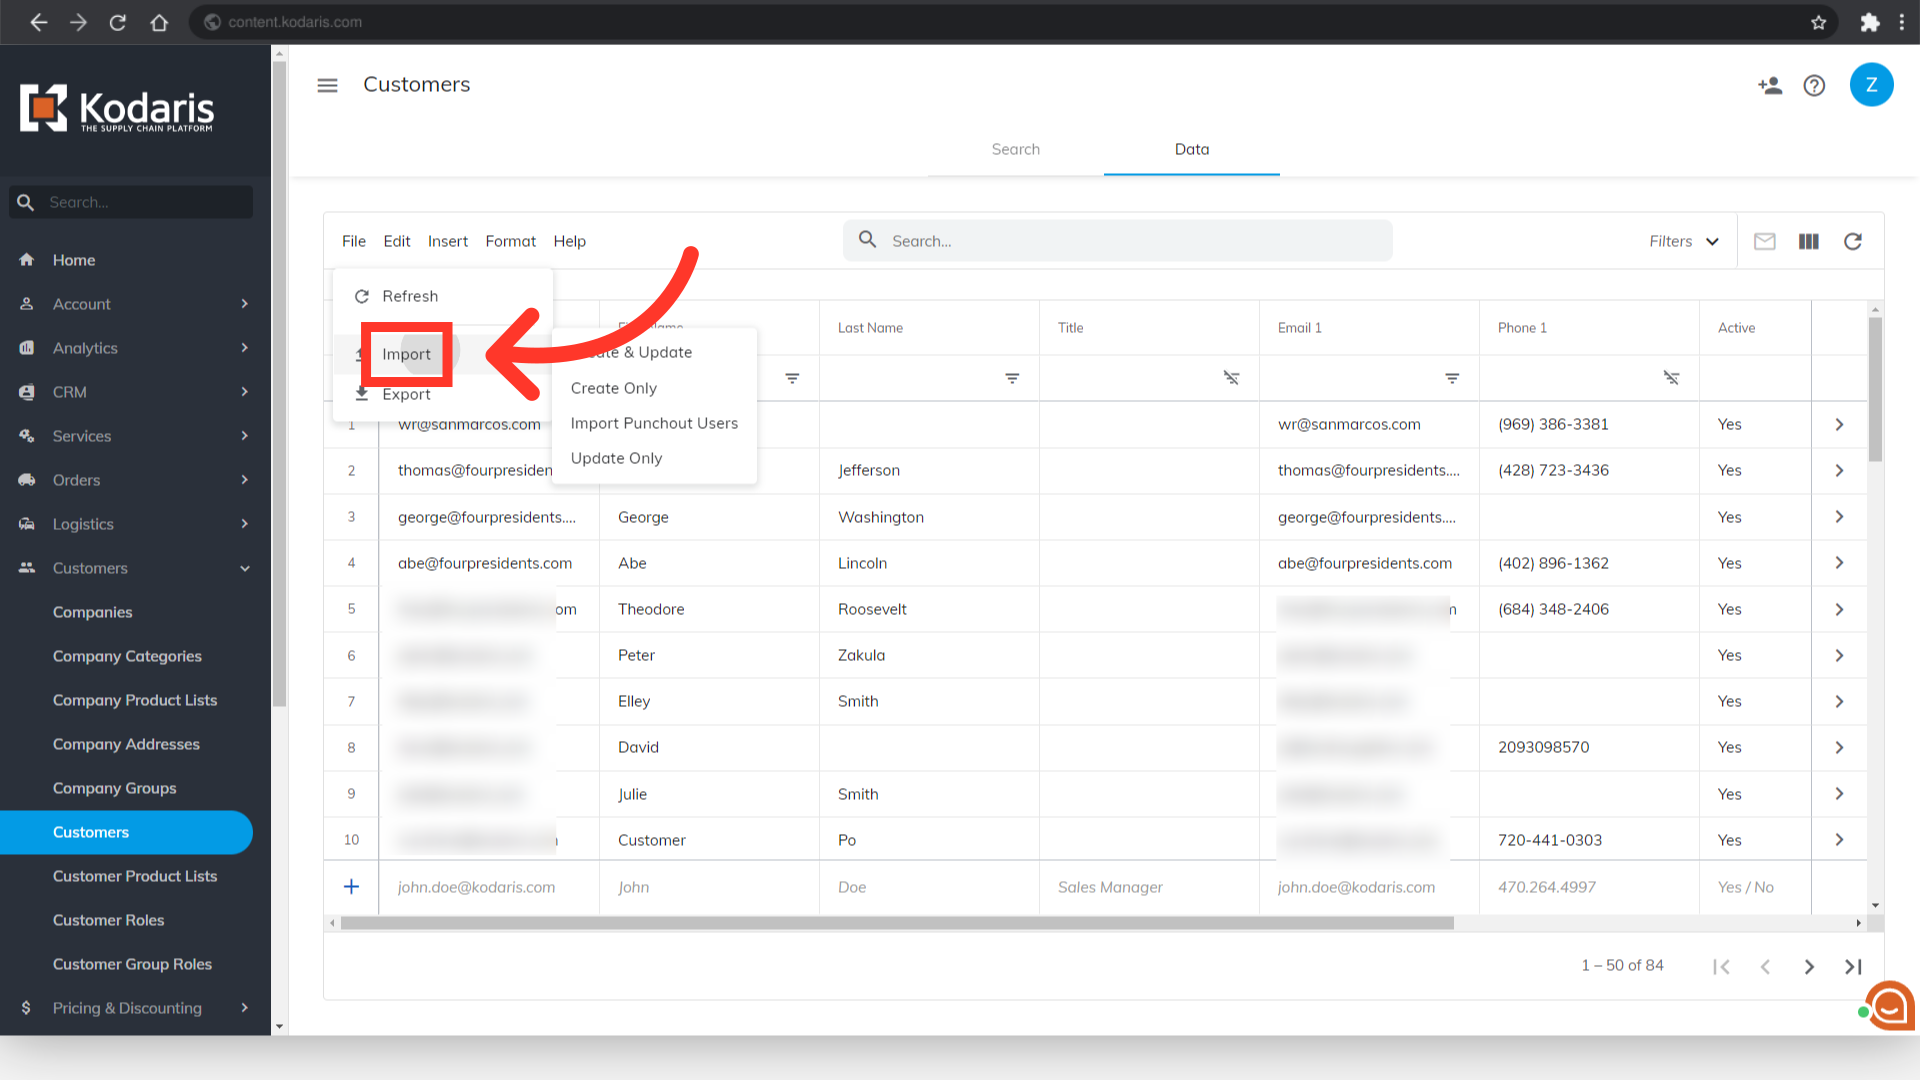The image size is (1920, 1080).
Task: Open the chat support bubble icon
Action: click(1888, 1006)
